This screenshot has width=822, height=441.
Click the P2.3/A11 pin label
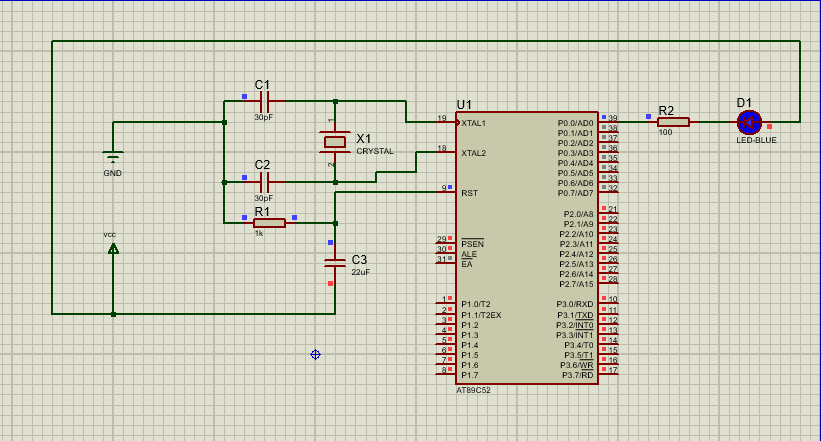pyautogui.click(x=576, y=244)
